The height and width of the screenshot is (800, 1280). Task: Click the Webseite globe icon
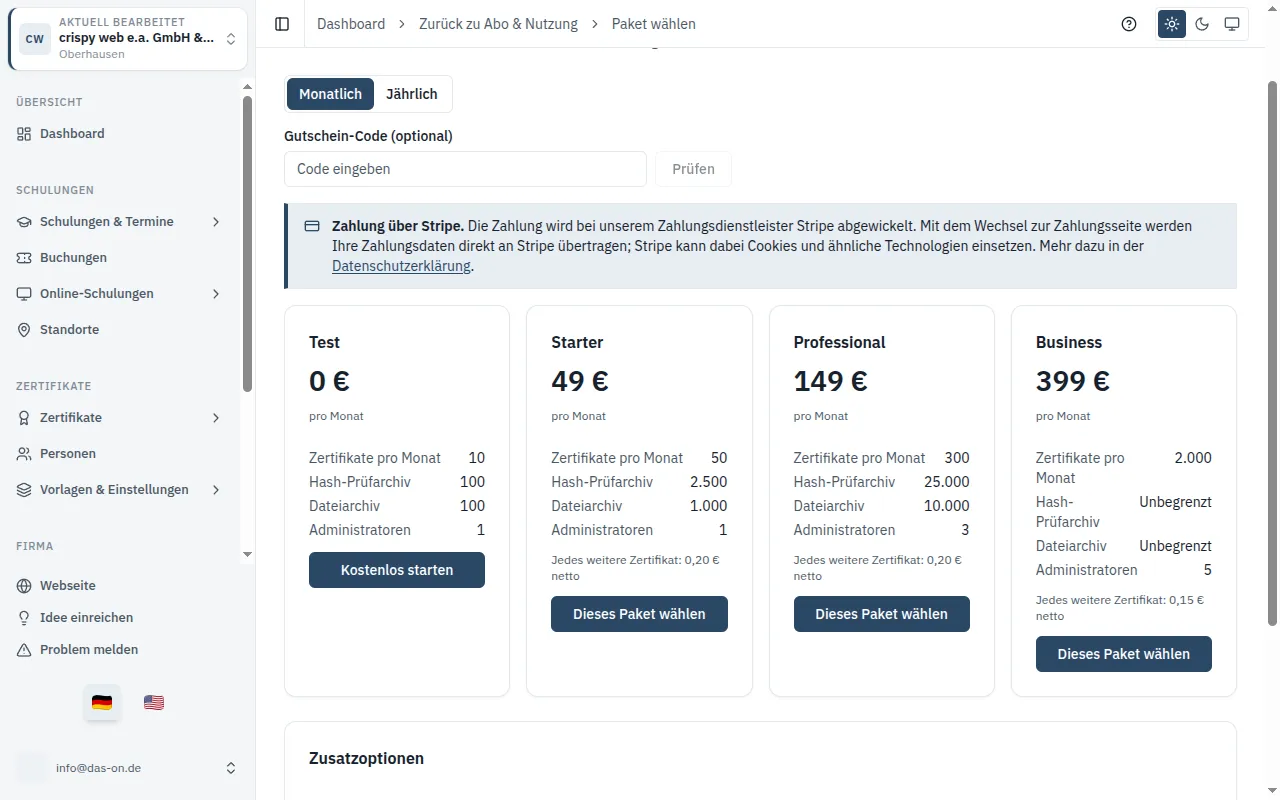(x=24, y=586)
